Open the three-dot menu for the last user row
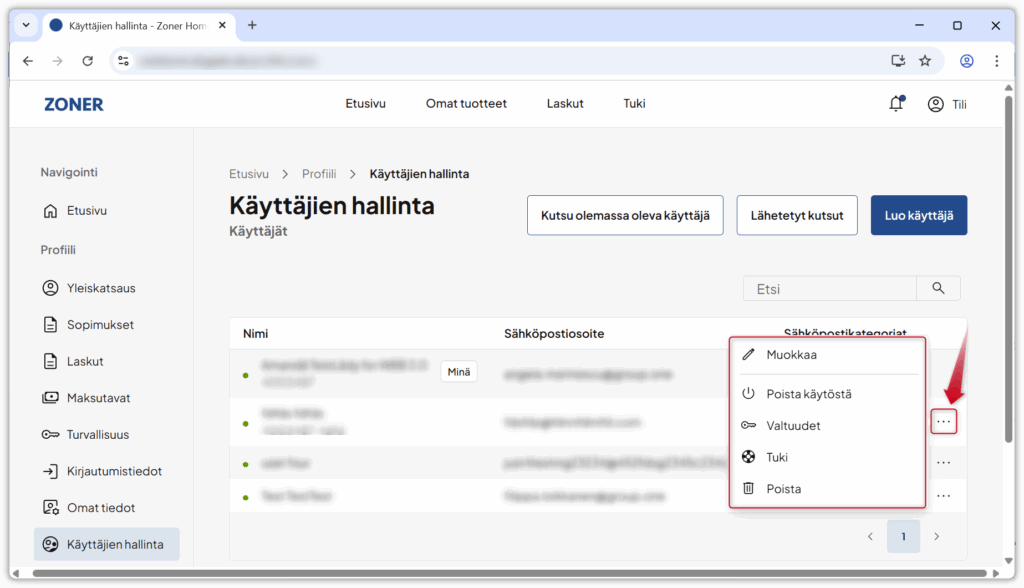This screenshot has width=1024, height=588. pos(943,496)
